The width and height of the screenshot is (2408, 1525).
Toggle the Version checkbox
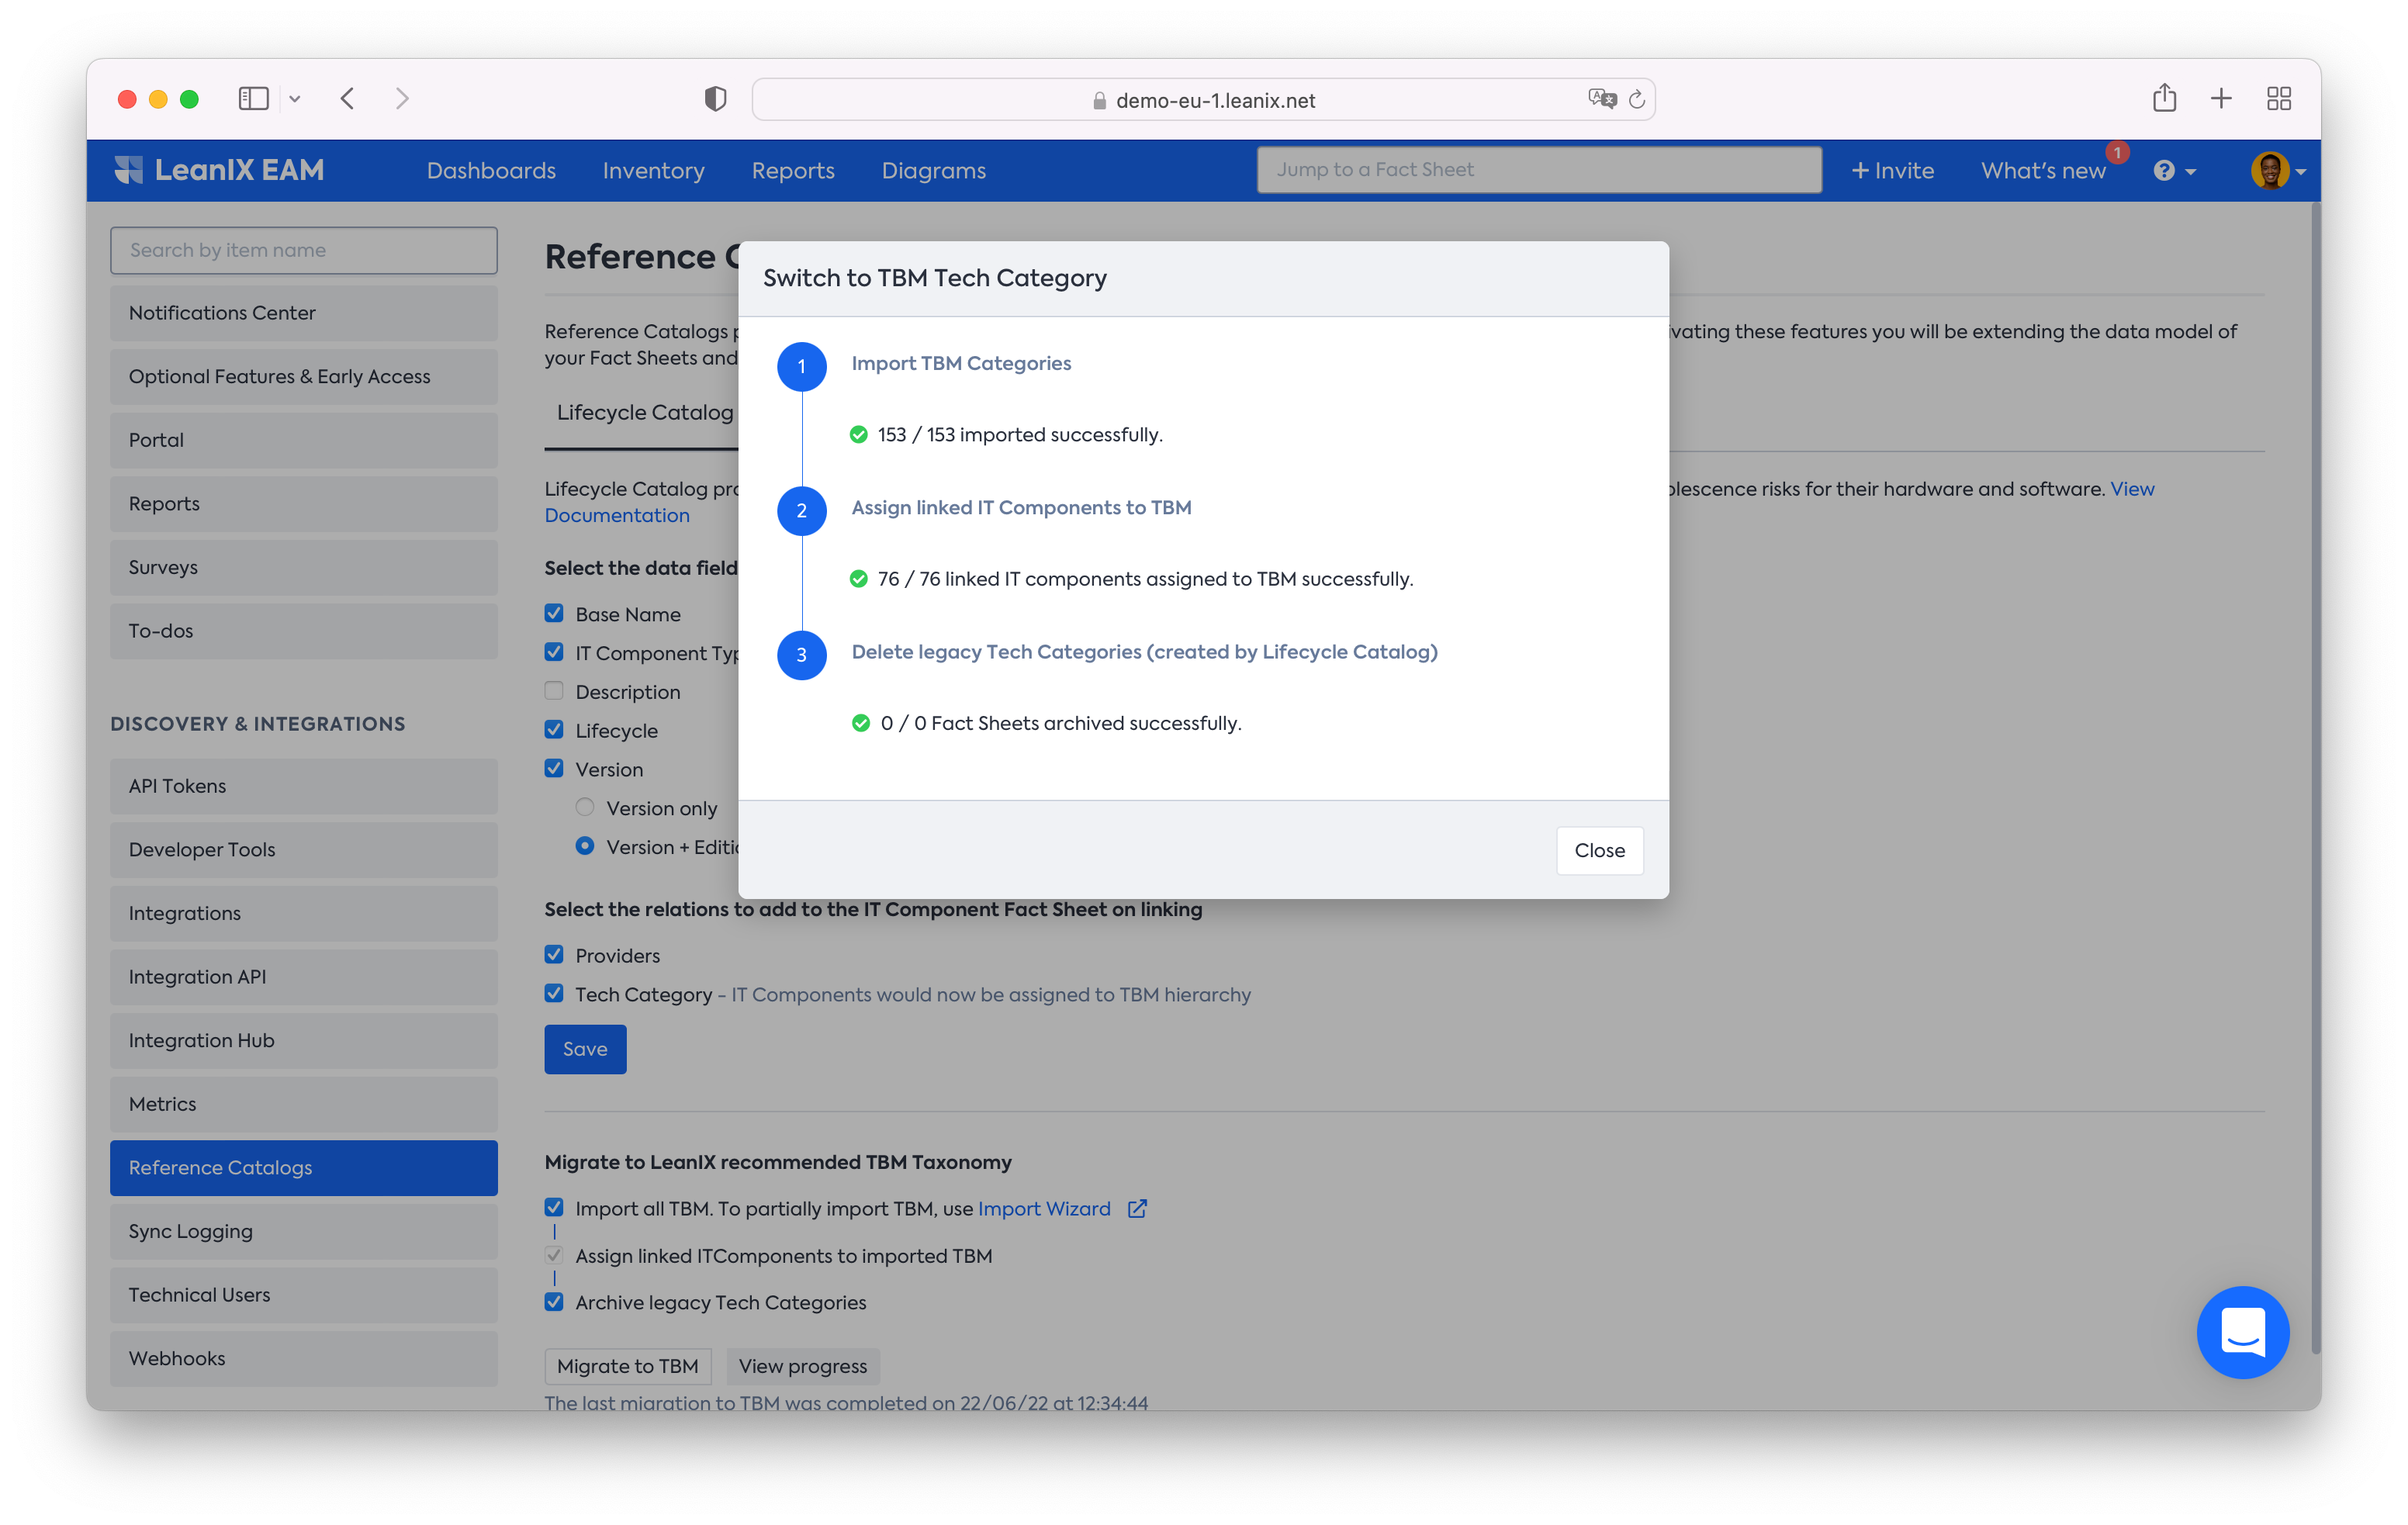coord(554,768)
